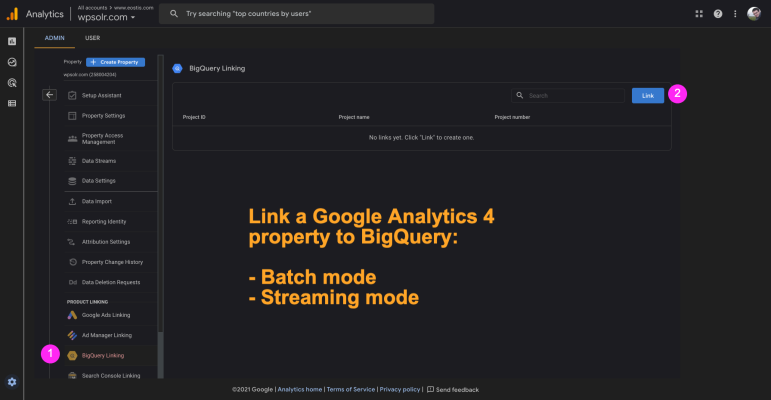Click the Property Settings icon

(72, 116)
